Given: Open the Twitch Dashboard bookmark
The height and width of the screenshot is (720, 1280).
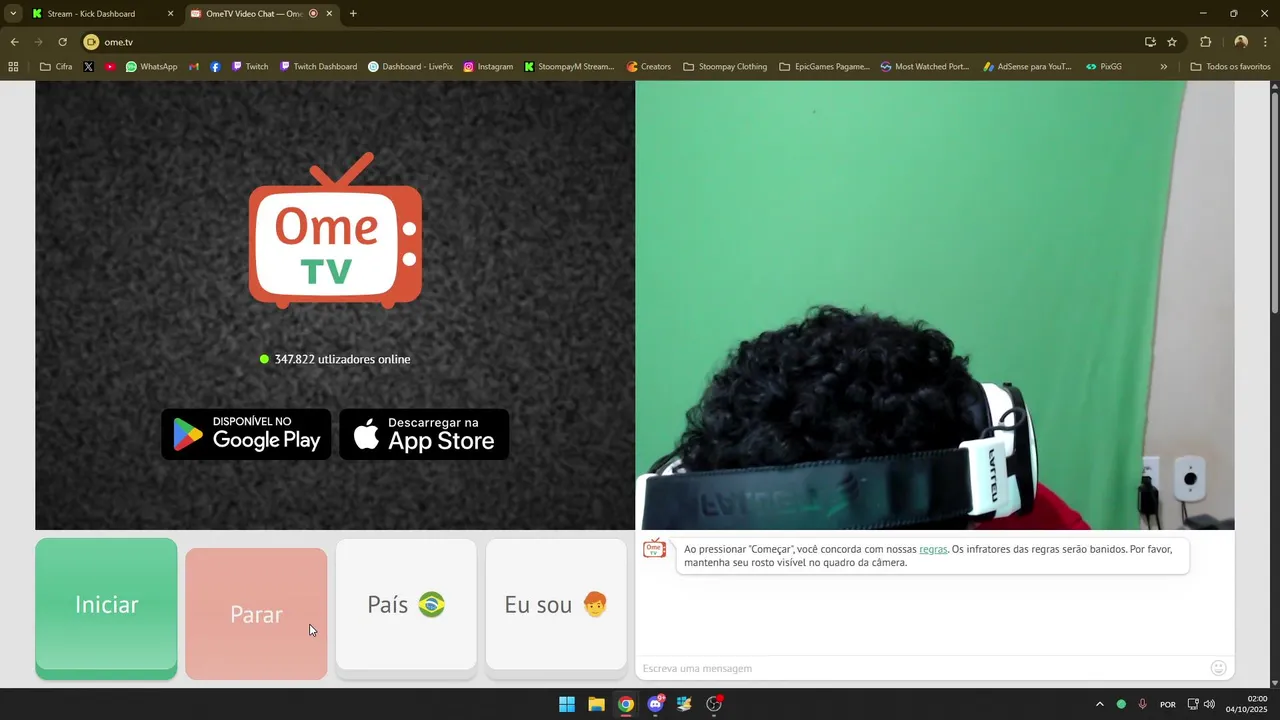Looking at the screenshot, I should [318, 67].
